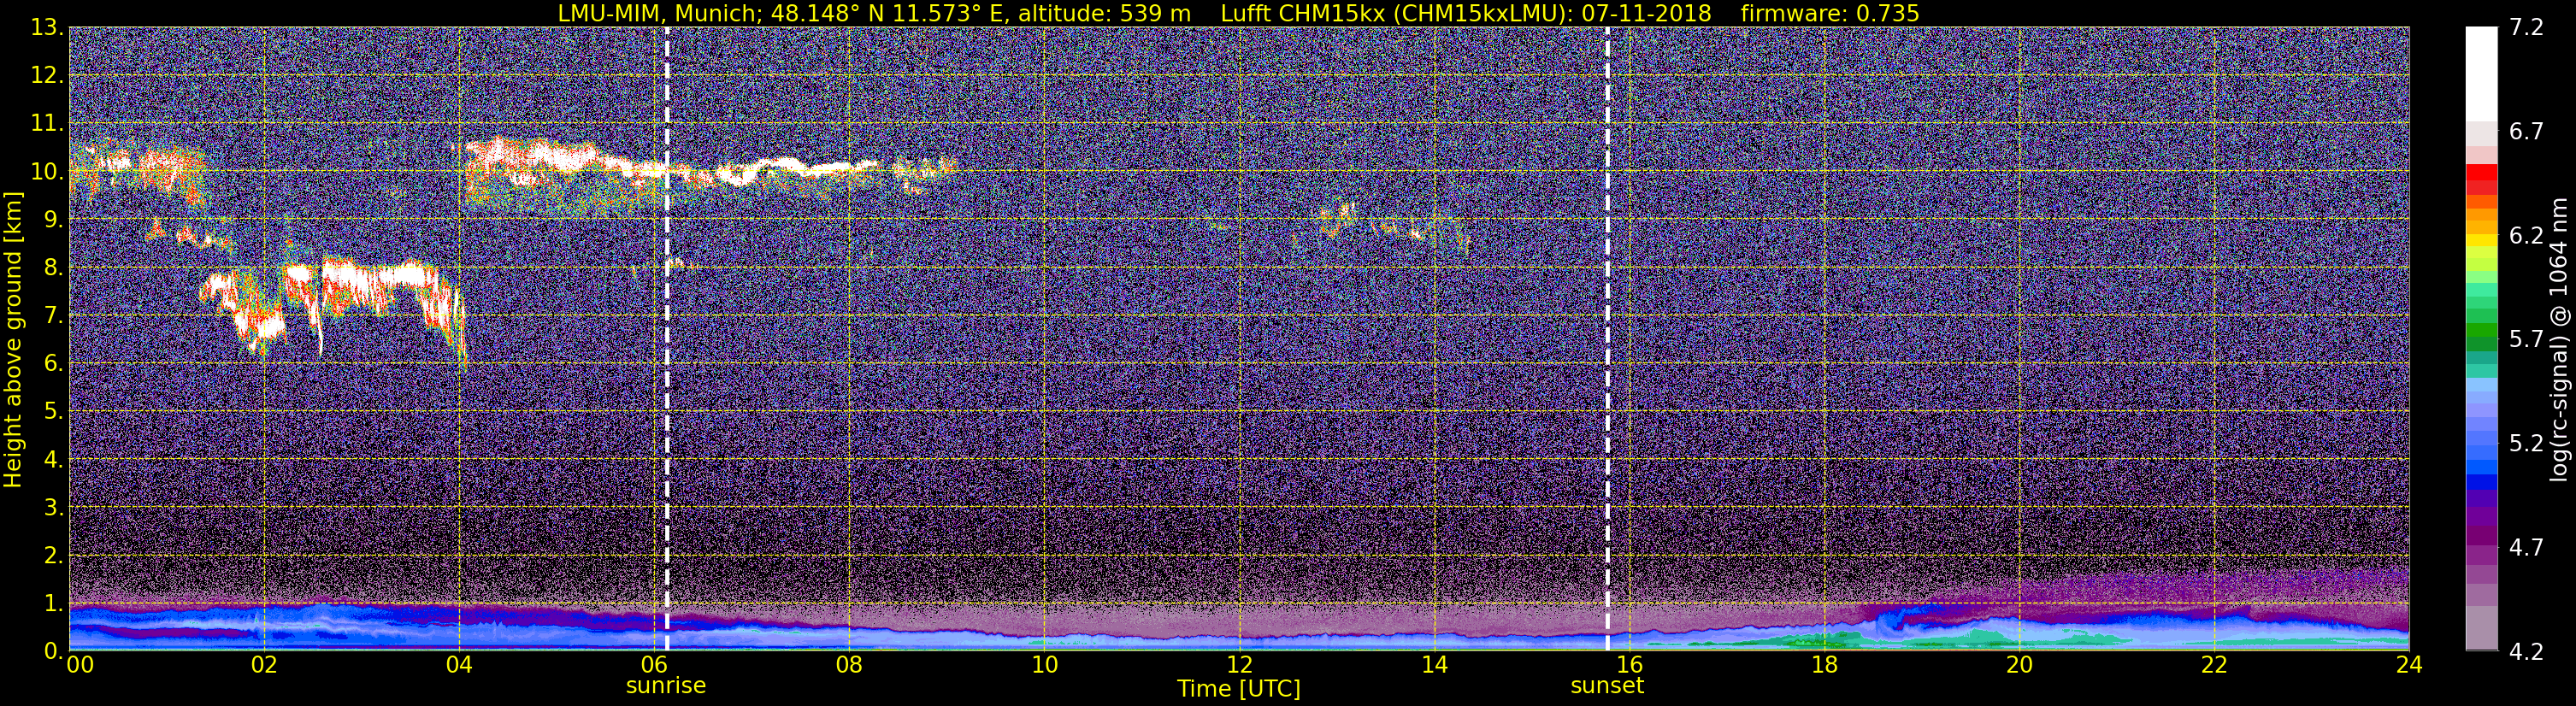Click the y-axis tick label '10.'
The height and width of the screenshot is (706, 2576).
[x=47, y=172]
